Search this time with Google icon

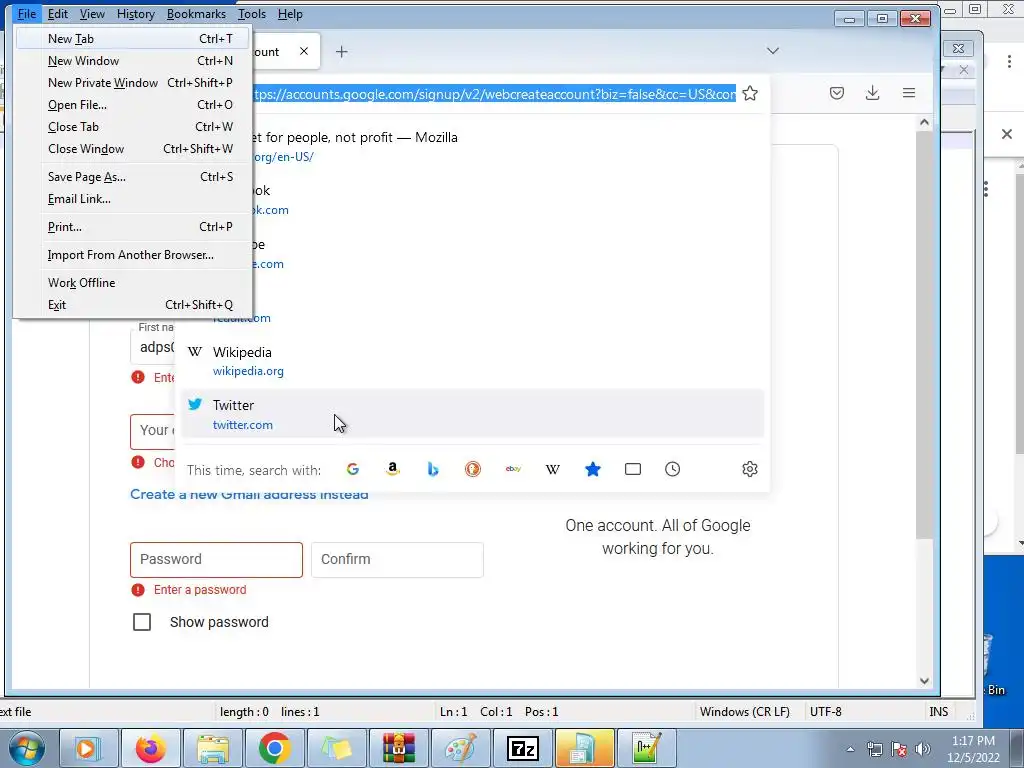pos(353,469)
